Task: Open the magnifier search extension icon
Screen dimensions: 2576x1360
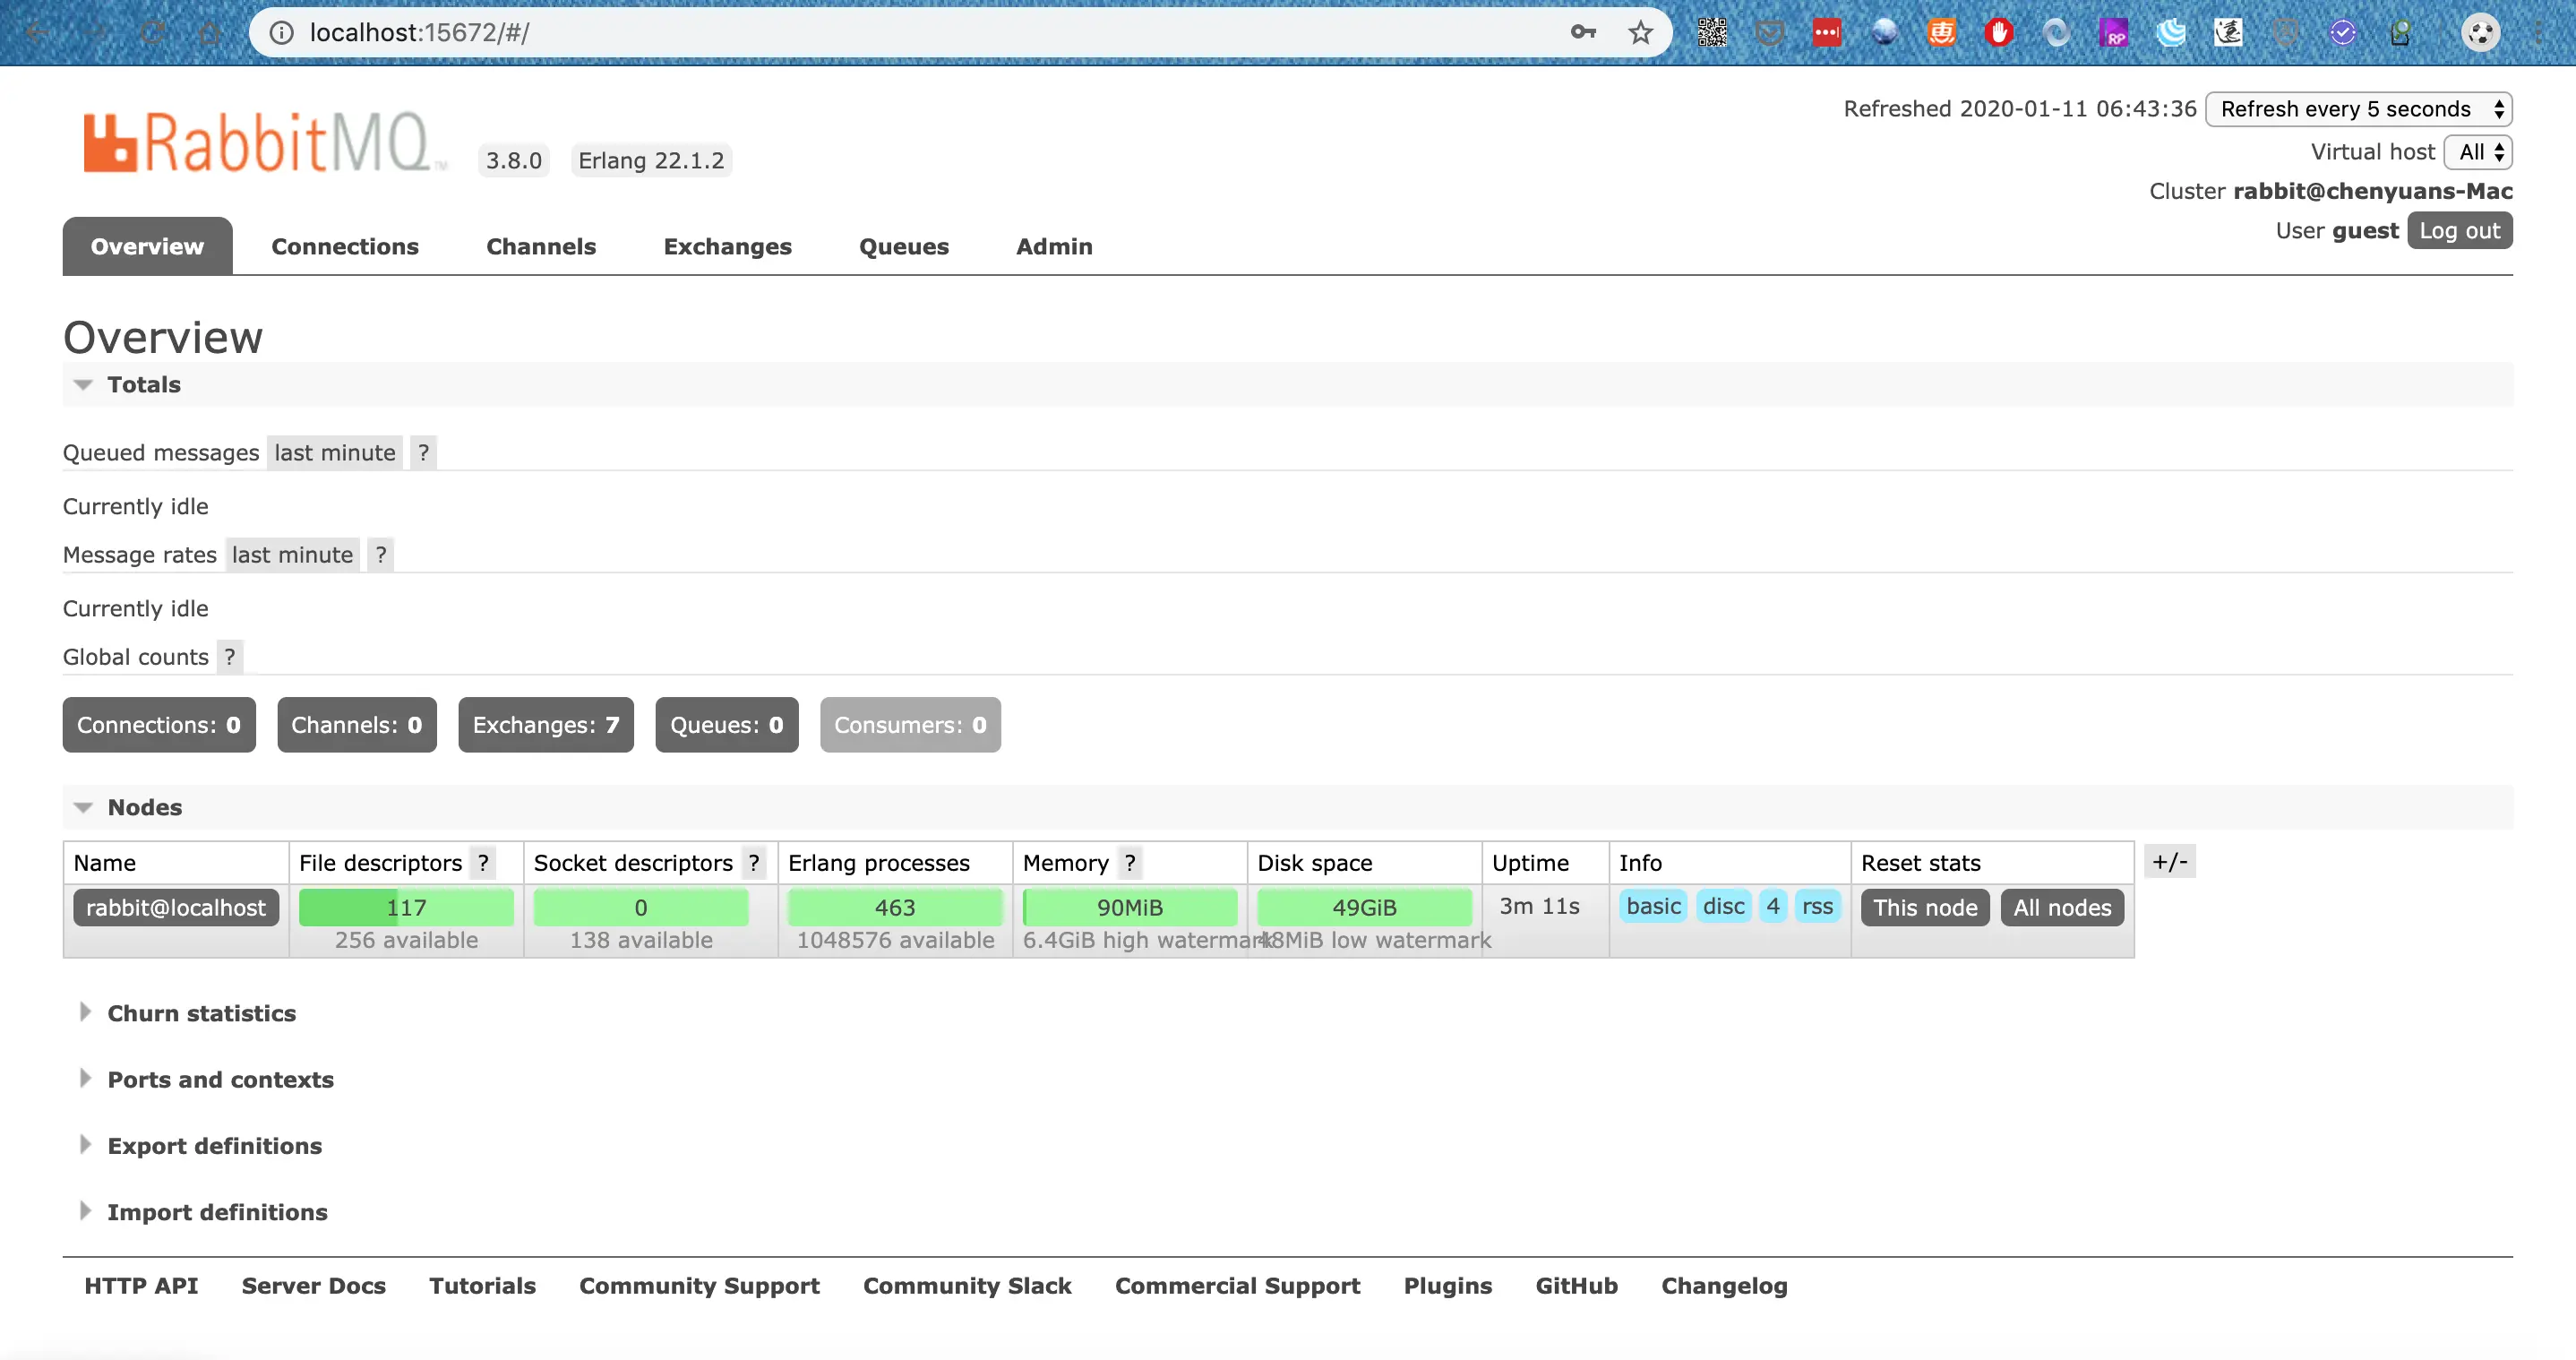Action: 2400,33
